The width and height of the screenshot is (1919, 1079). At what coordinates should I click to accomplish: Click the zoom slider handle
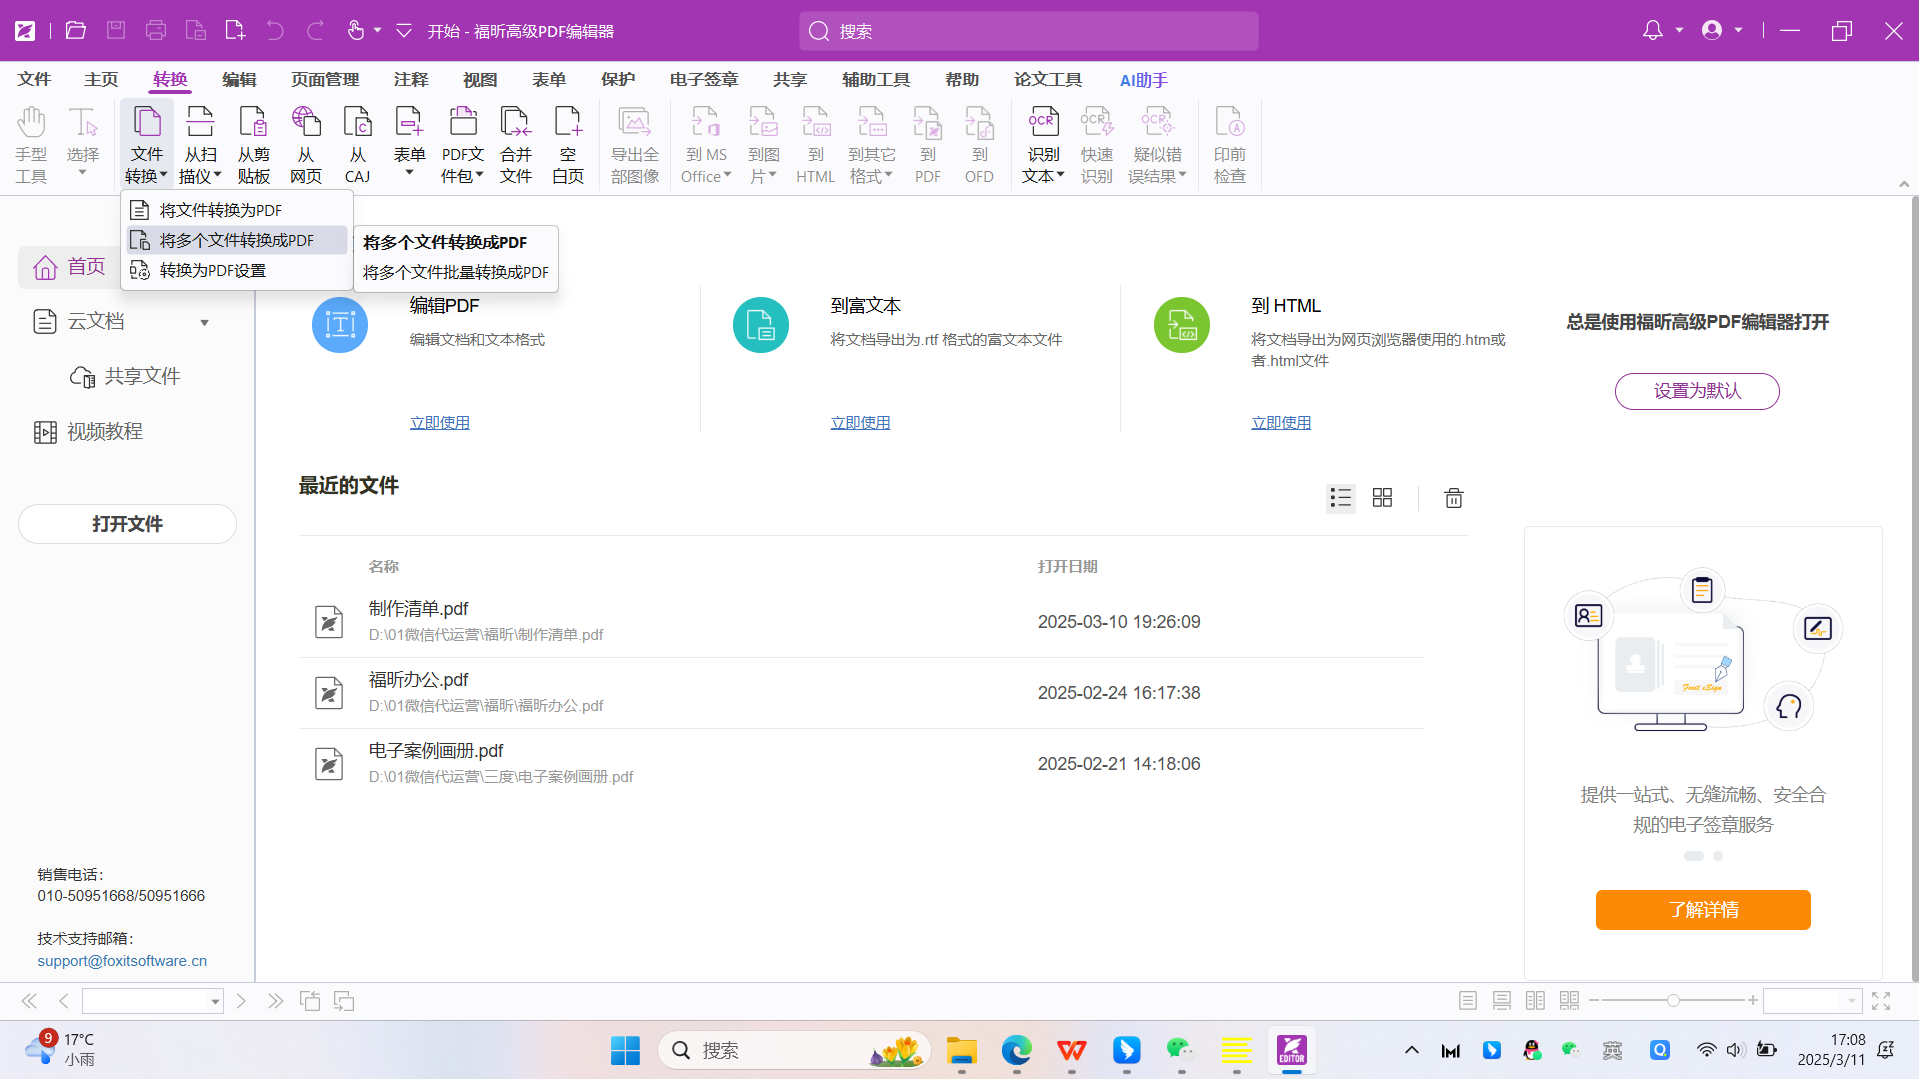pos(1673,1001)
